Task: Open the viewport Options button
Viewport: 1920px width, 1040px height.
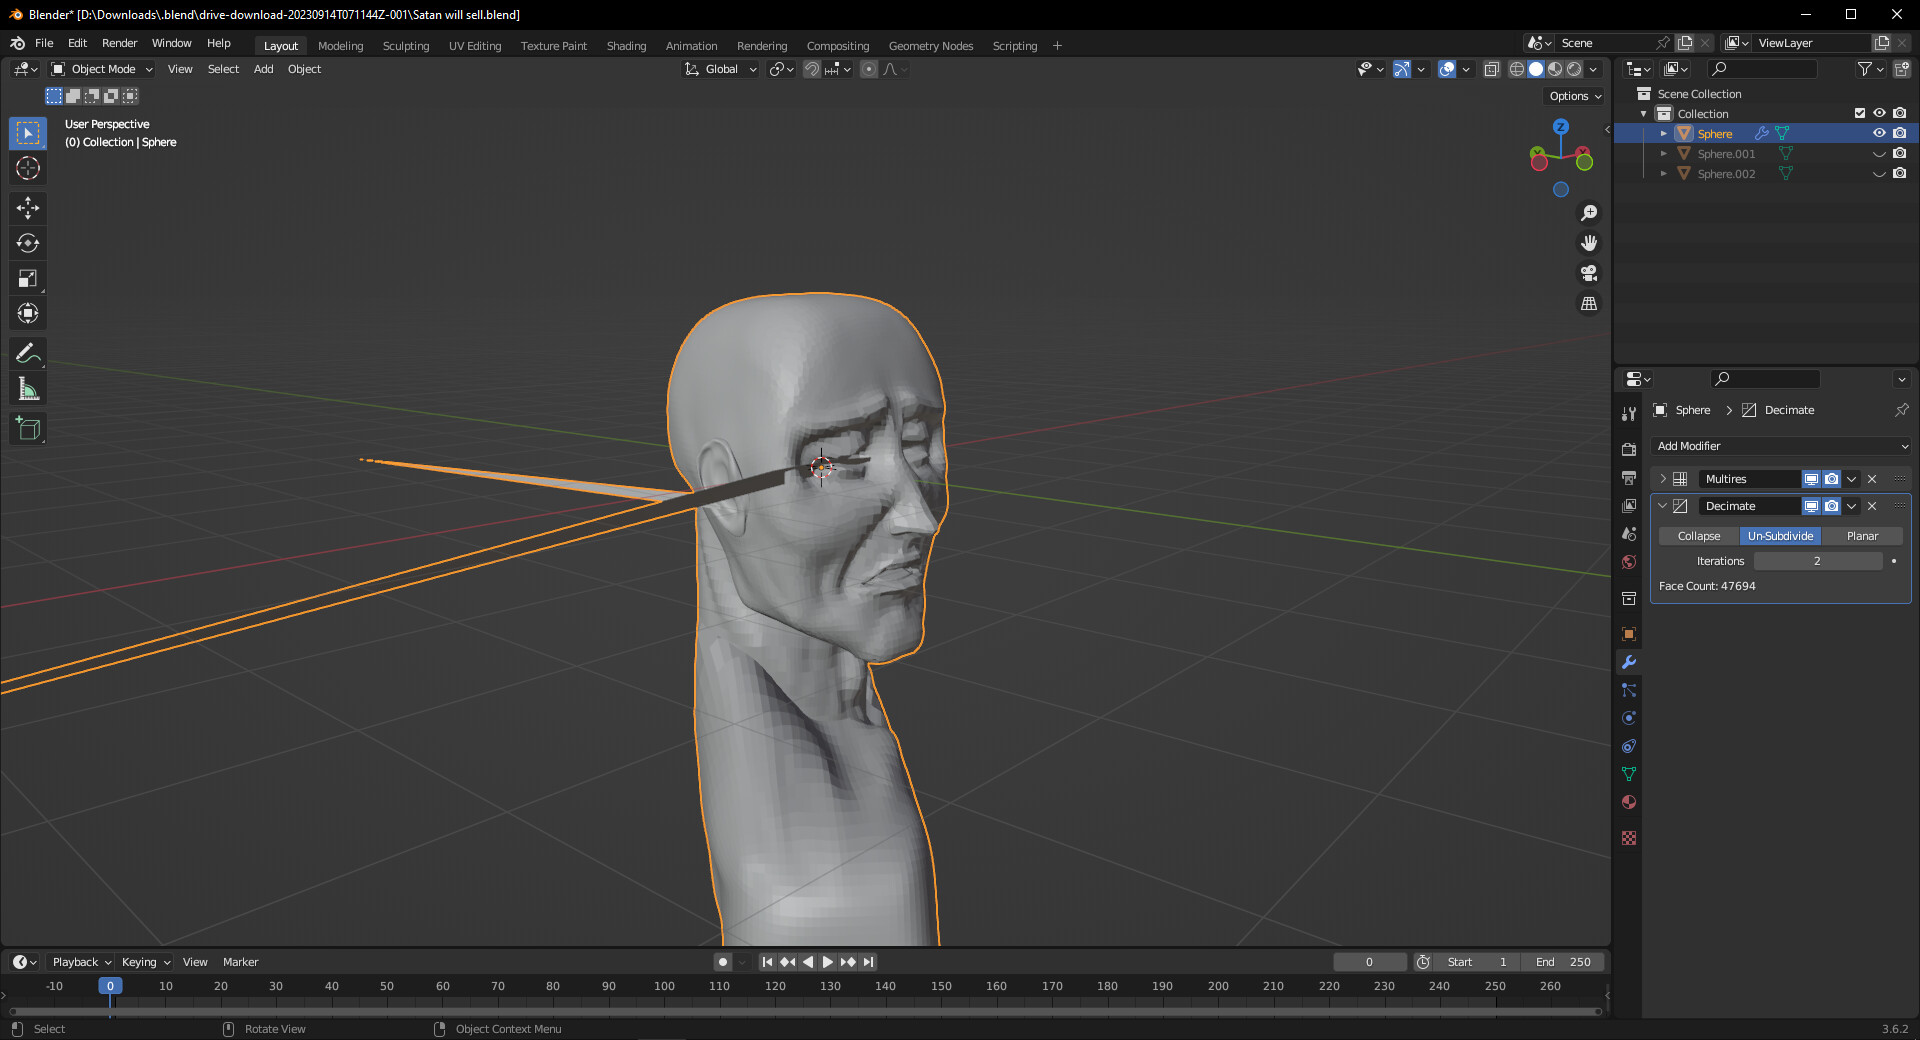Action: (1575, 96)
